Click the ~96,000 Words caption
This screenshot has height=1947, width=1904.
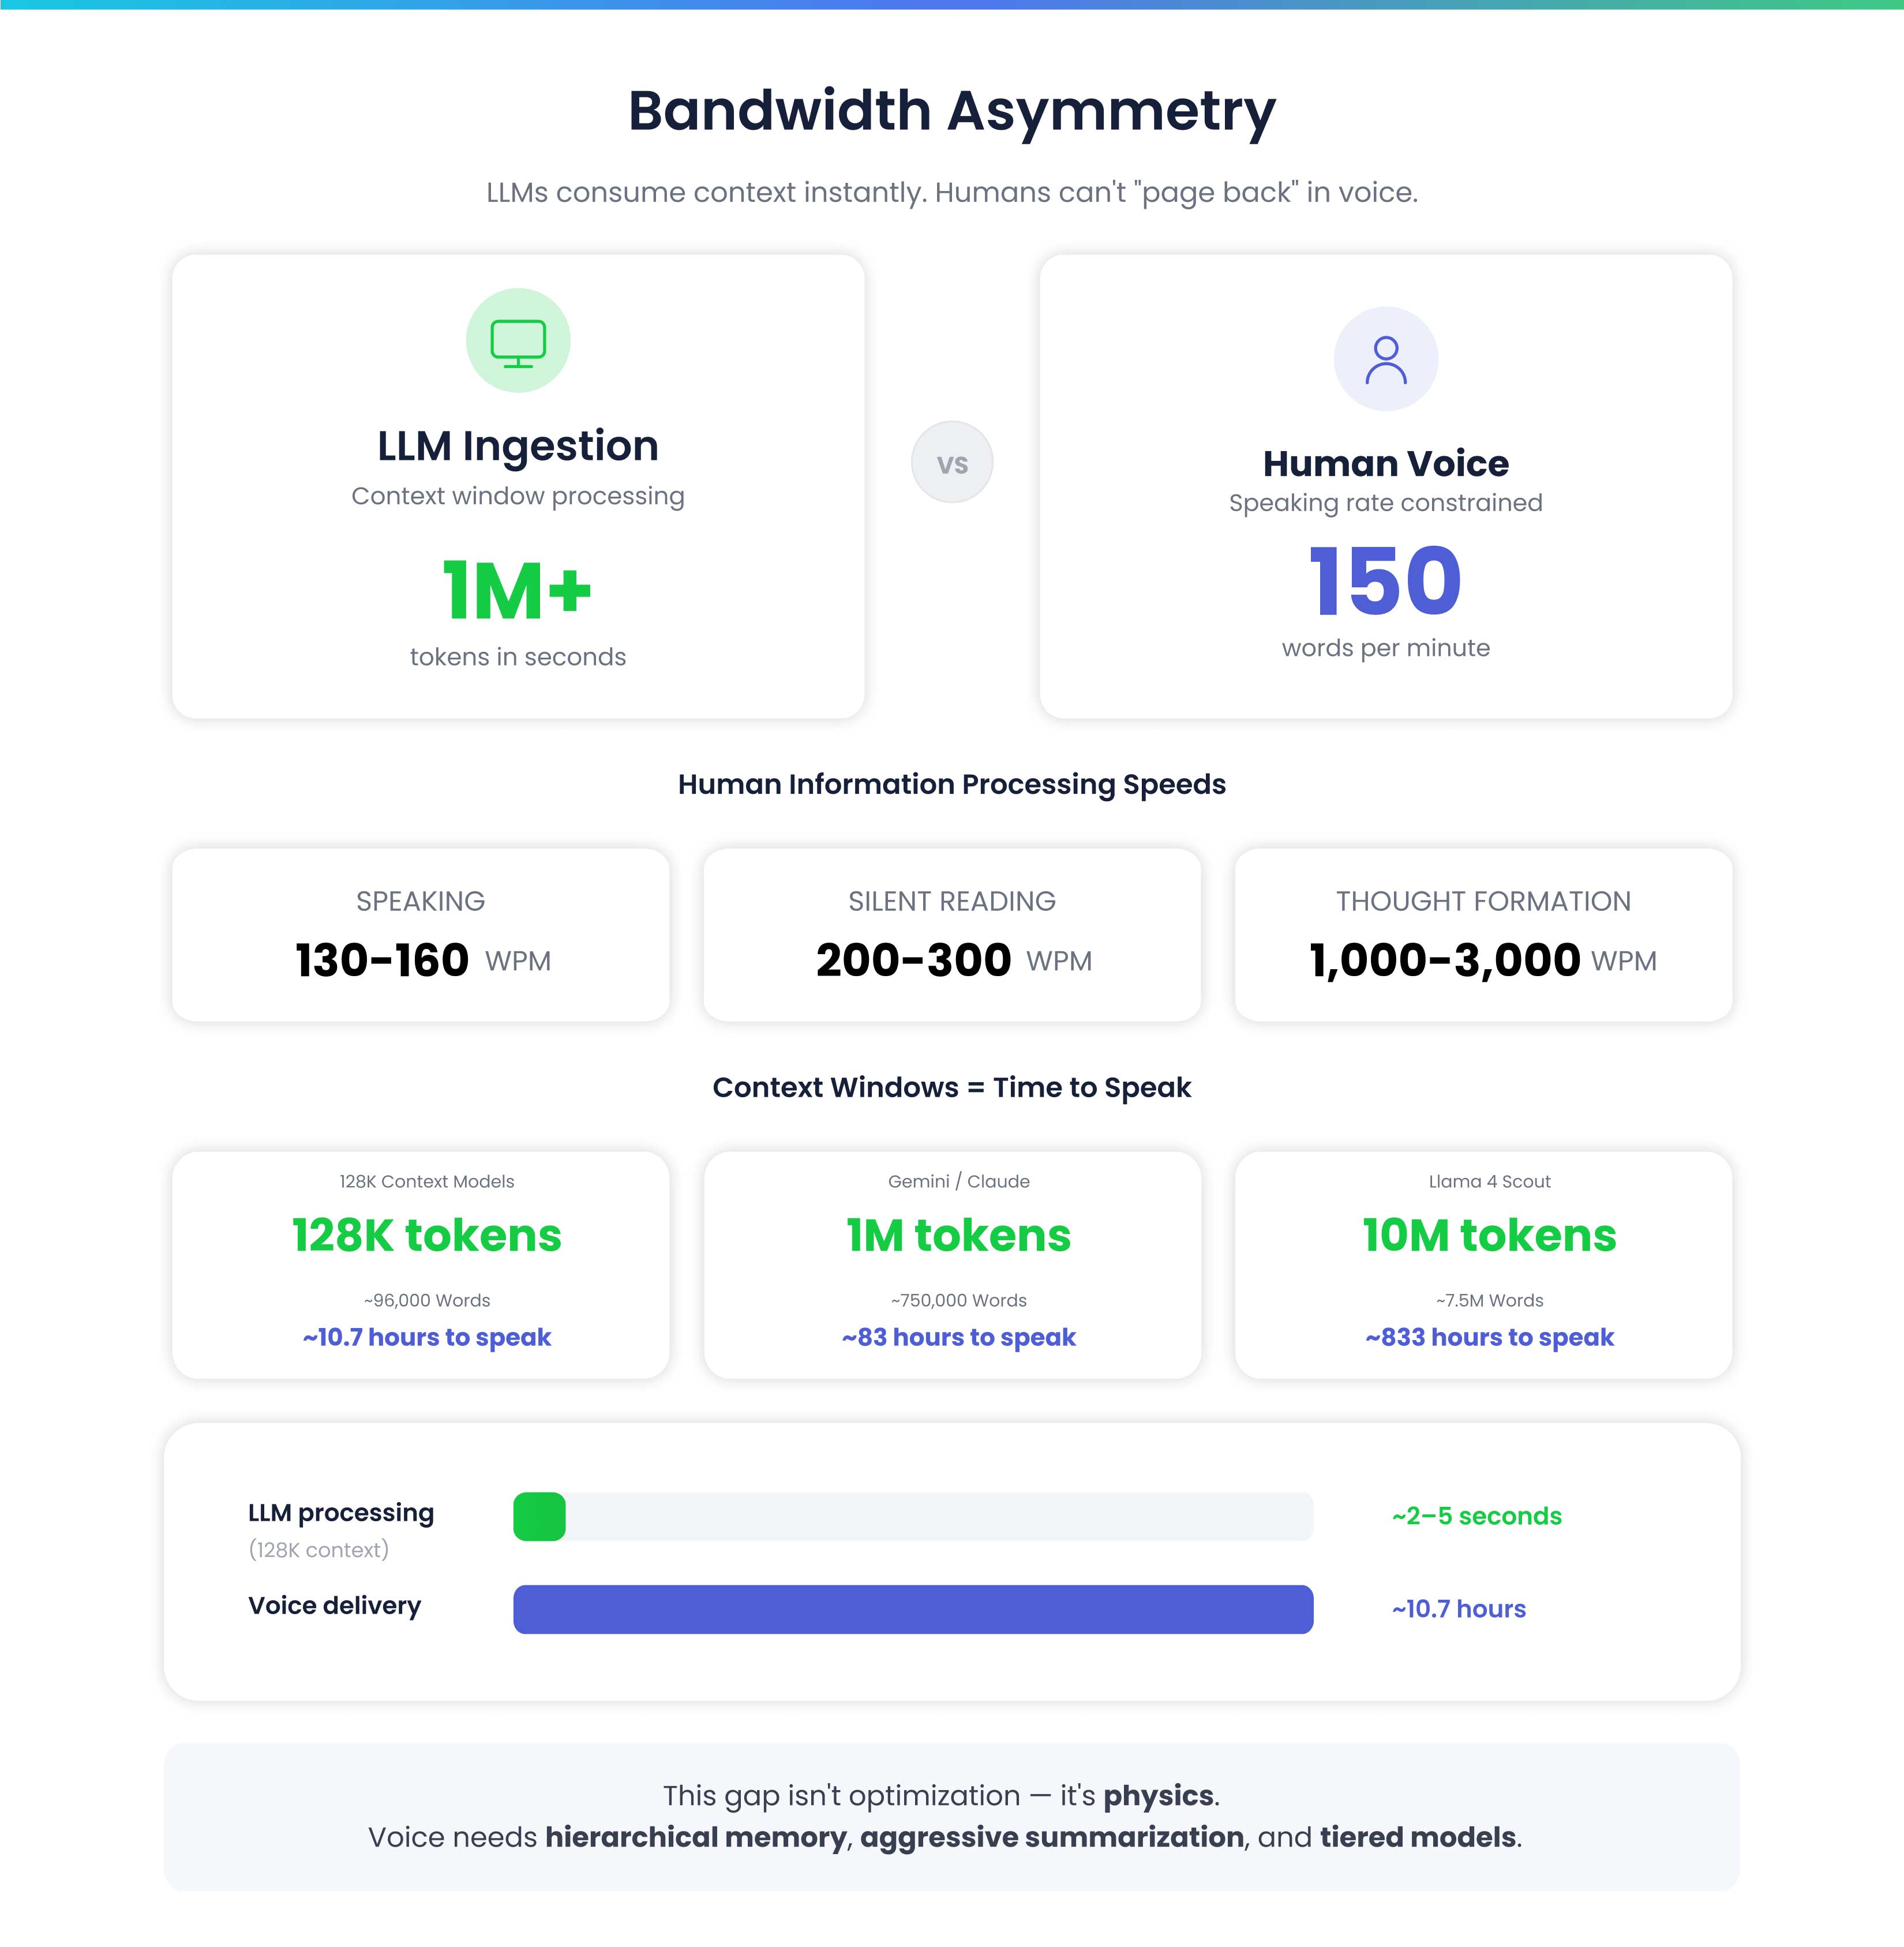[427, 1300]
